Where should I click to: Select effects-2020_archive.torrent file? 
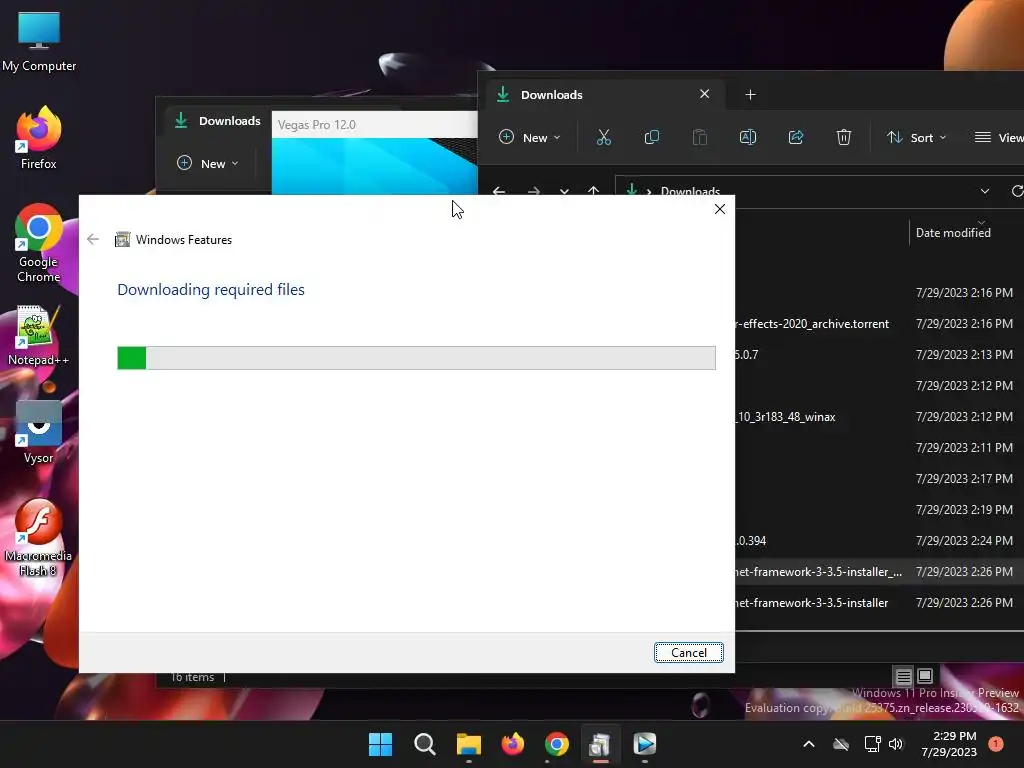[x=812, y=324]
